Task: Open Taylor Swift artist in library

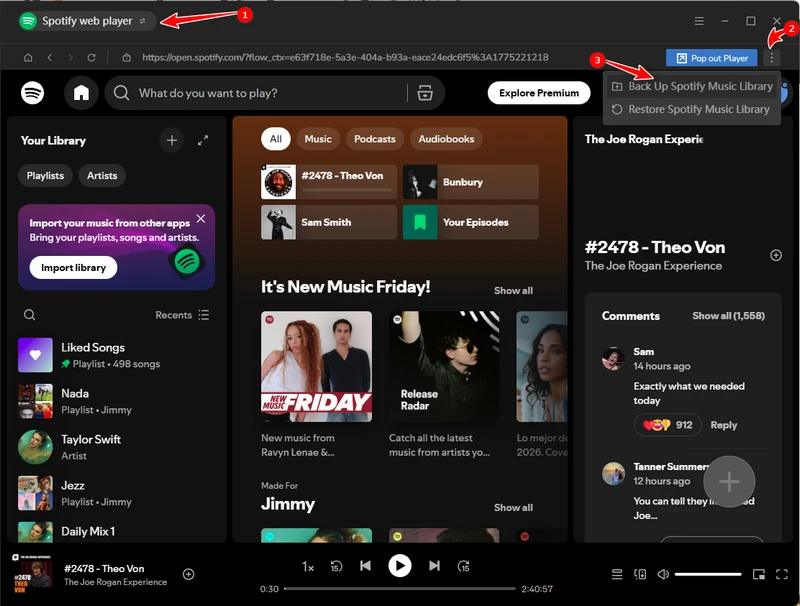Action: pos(117,447)
